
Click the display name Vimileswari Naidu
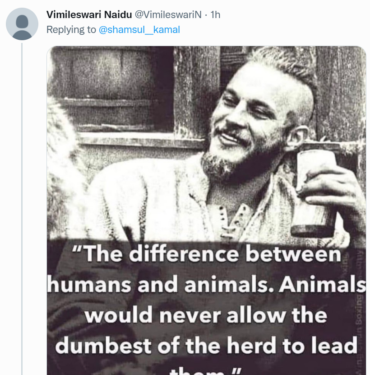(89, 15)
